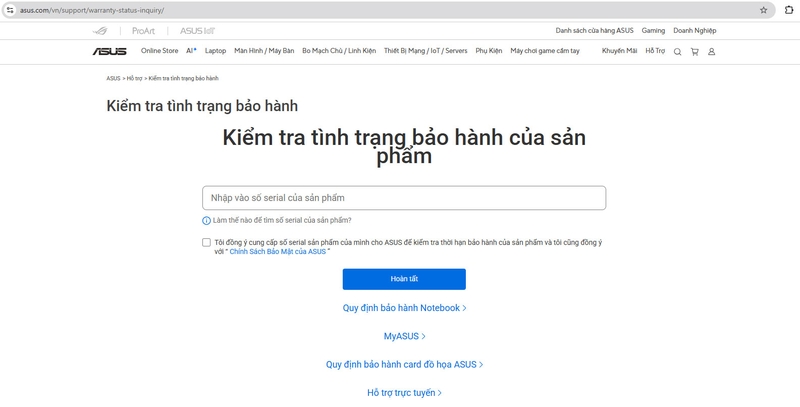800x407 pixels.
Task: Open the Laptop menu
Action: pyautogui.click(x=215, y=51)
